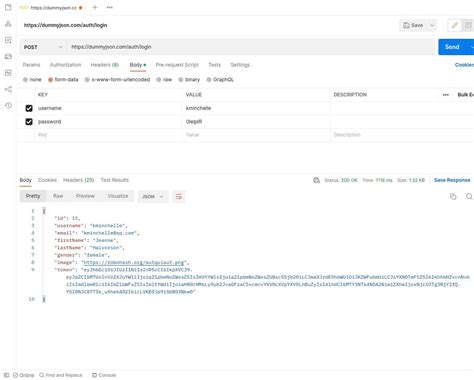
Task: Click the search response magnifier icon
Action: (469, 196)
